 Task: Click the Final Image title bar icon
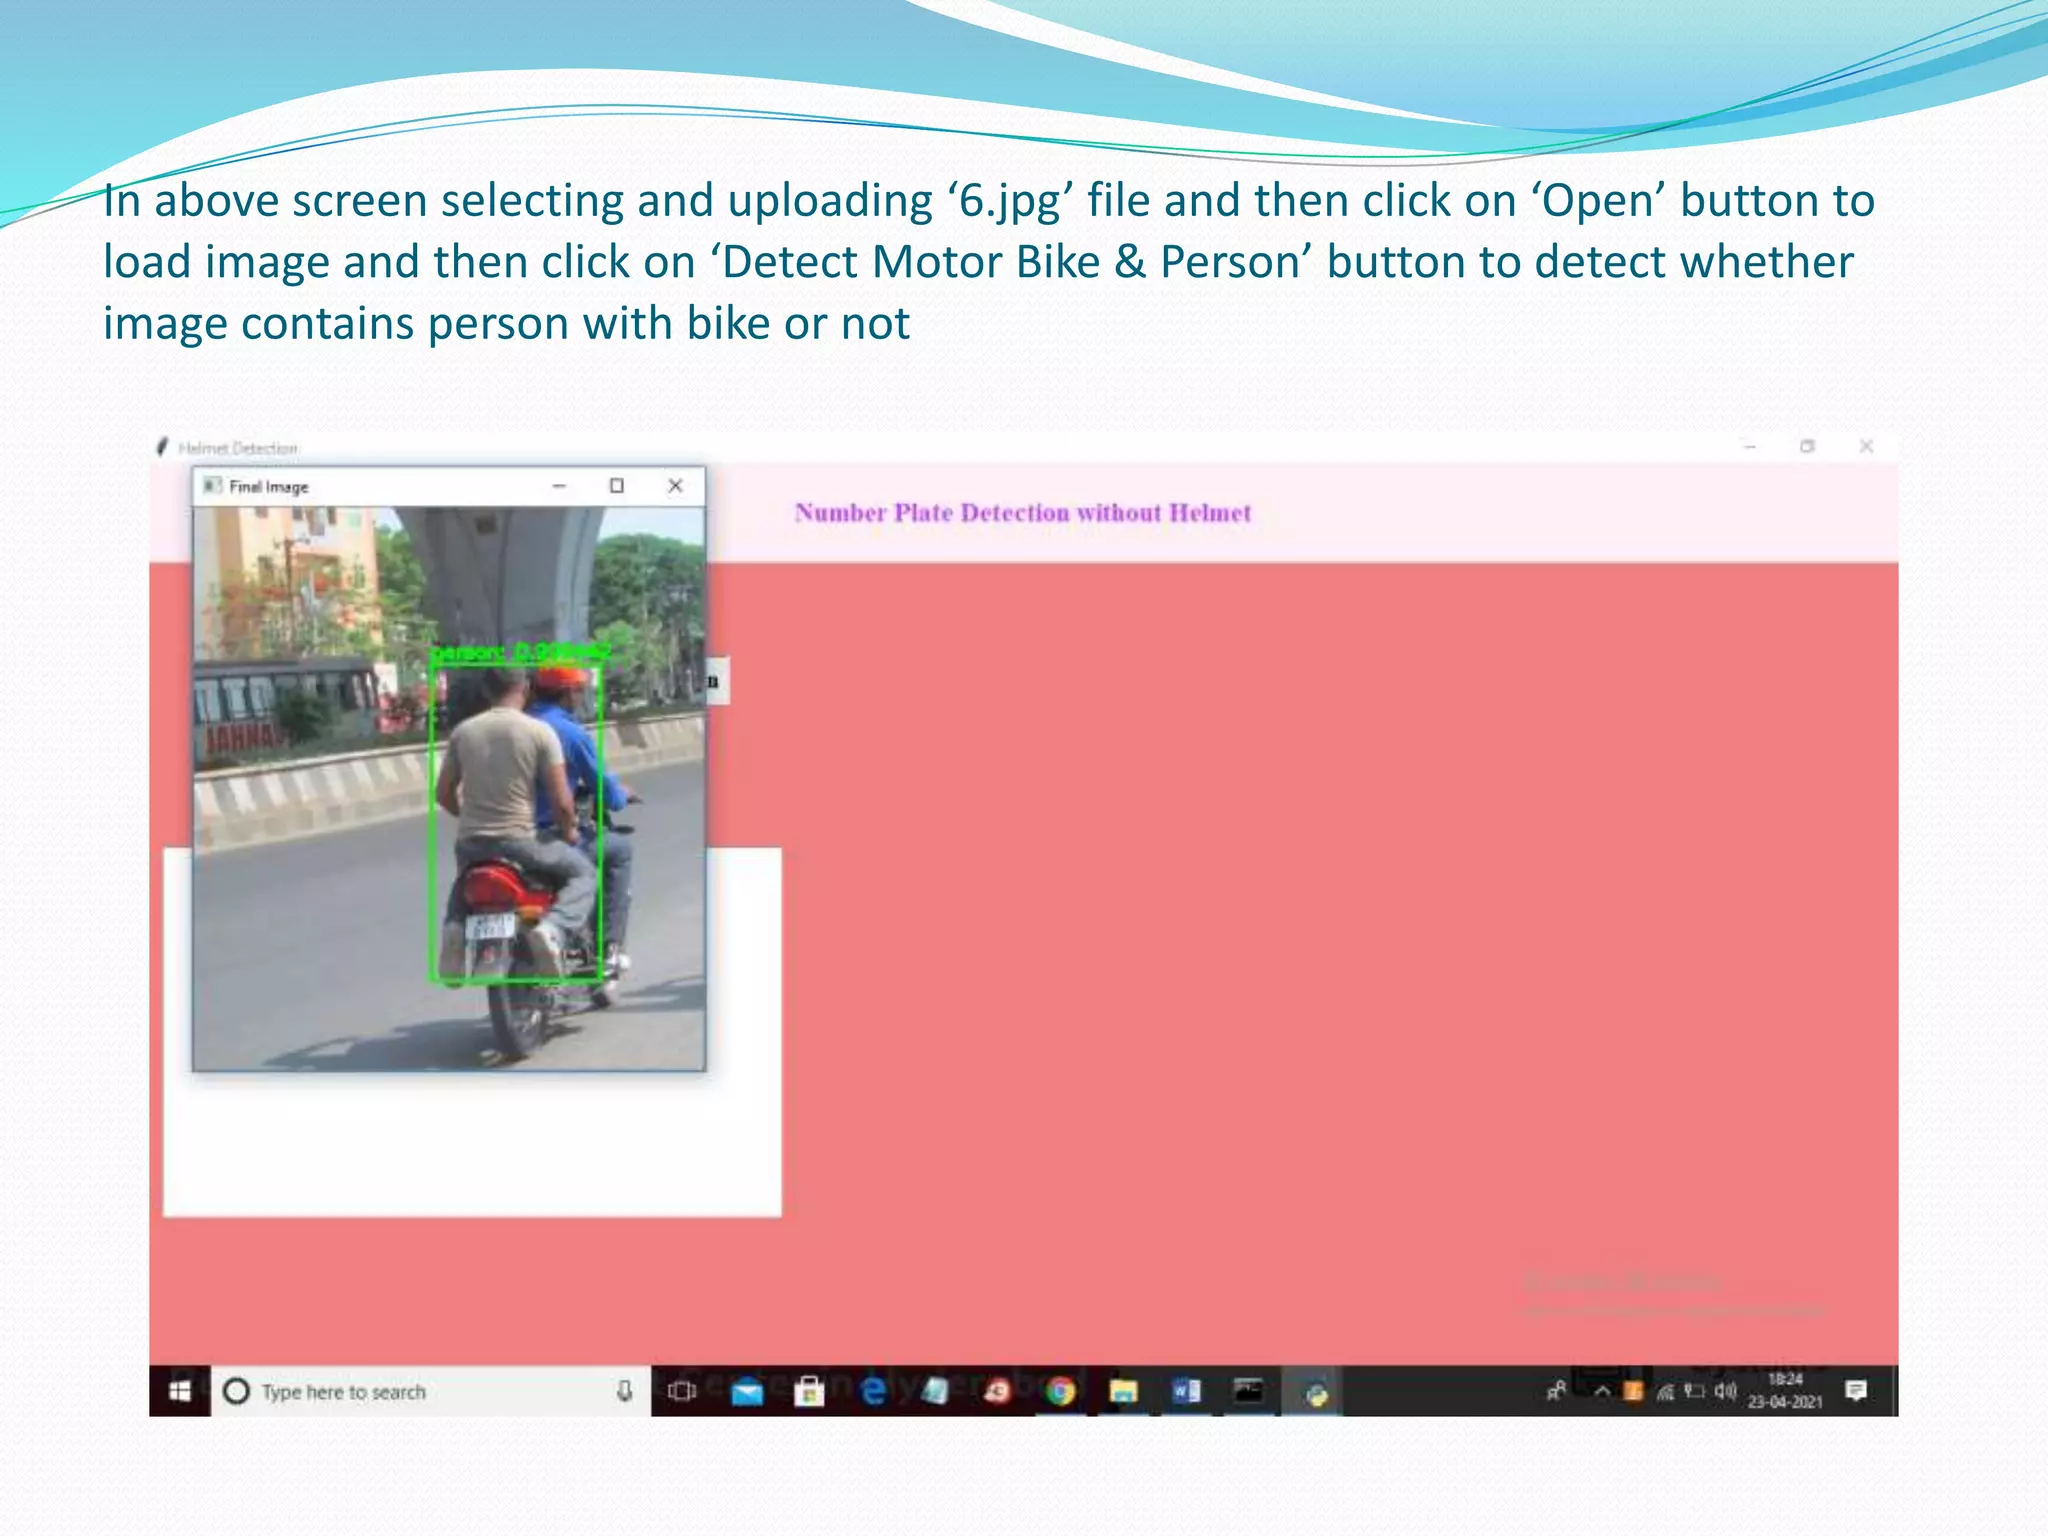tap(211, 486)
